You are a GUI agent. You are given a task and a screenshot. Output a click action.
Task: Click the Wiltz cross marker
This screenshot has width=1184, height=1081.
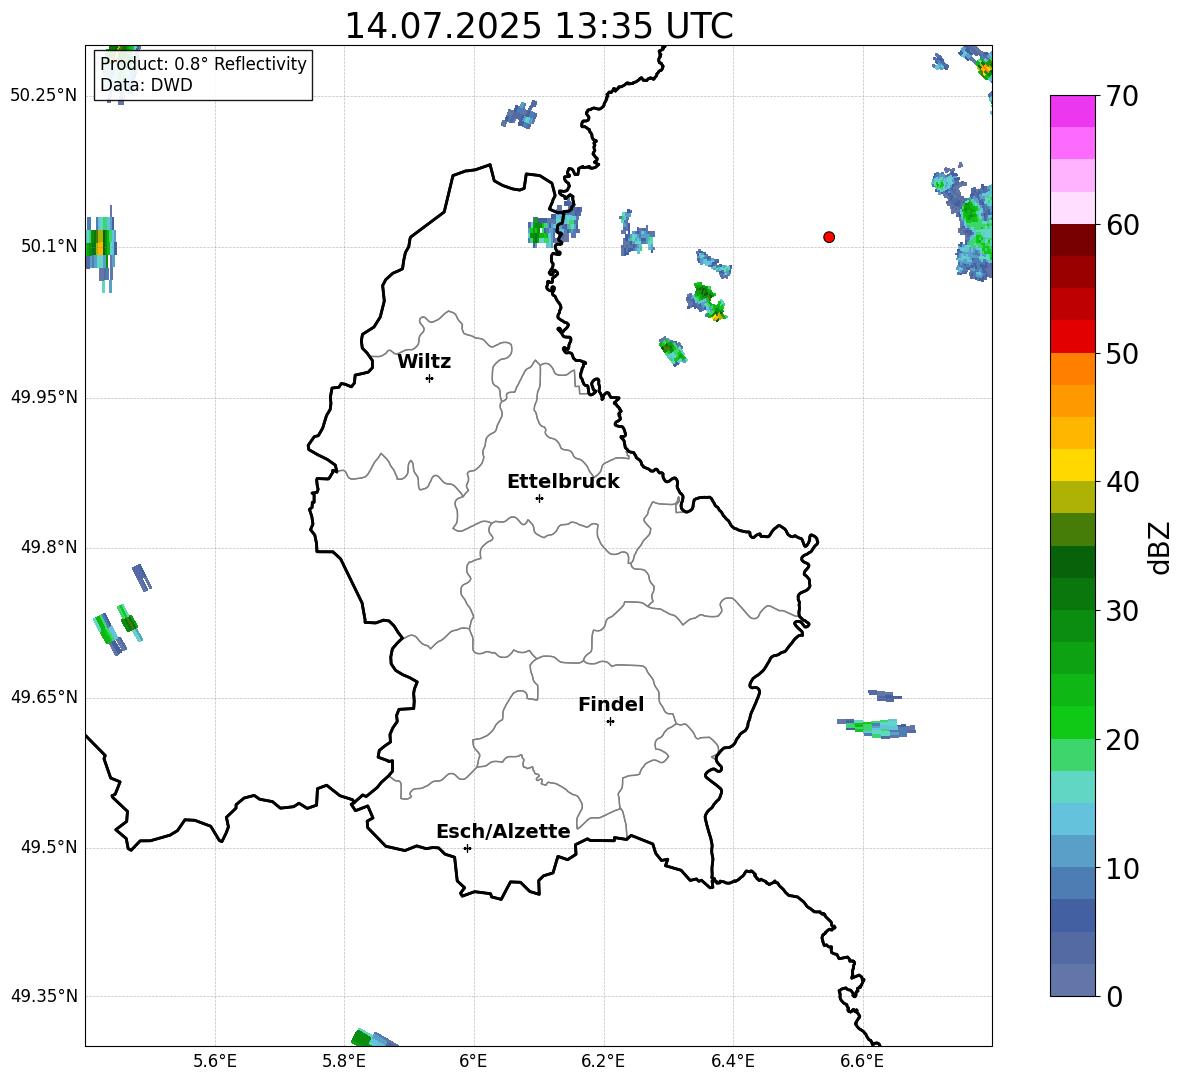430,378
